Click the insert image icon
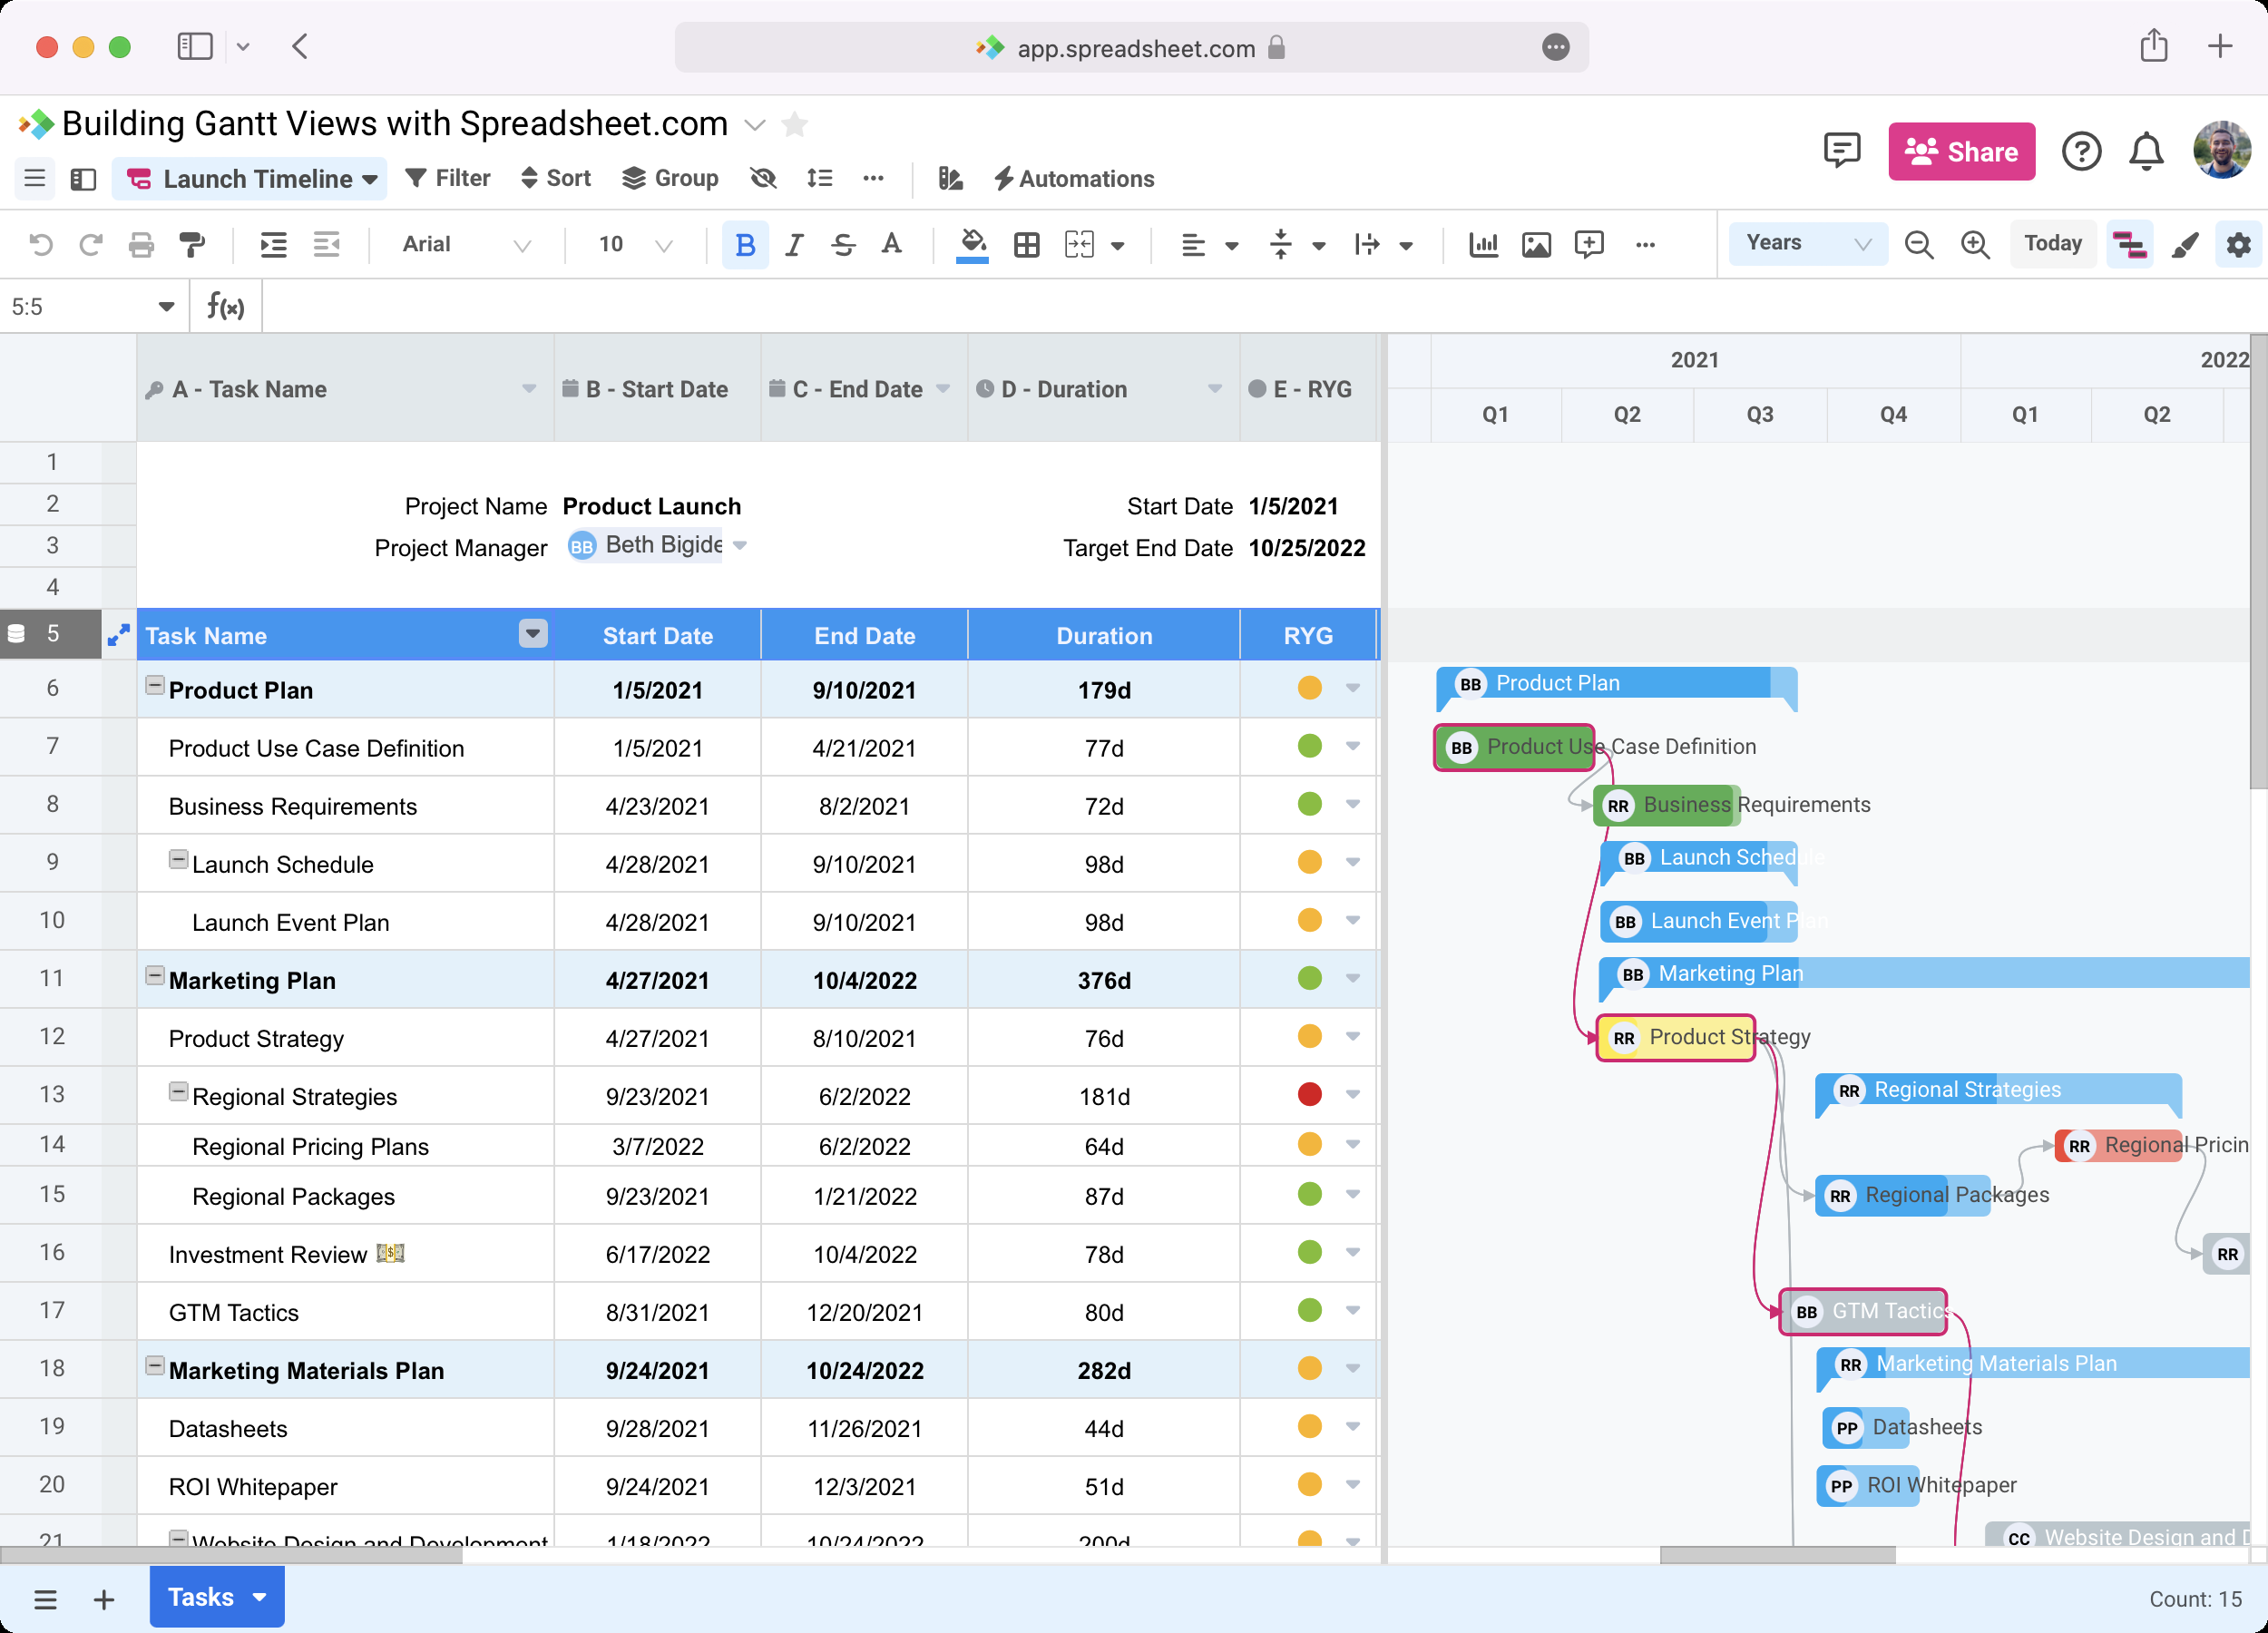Screen dimensions: 2268x1633 click(x=1536, y=243)
